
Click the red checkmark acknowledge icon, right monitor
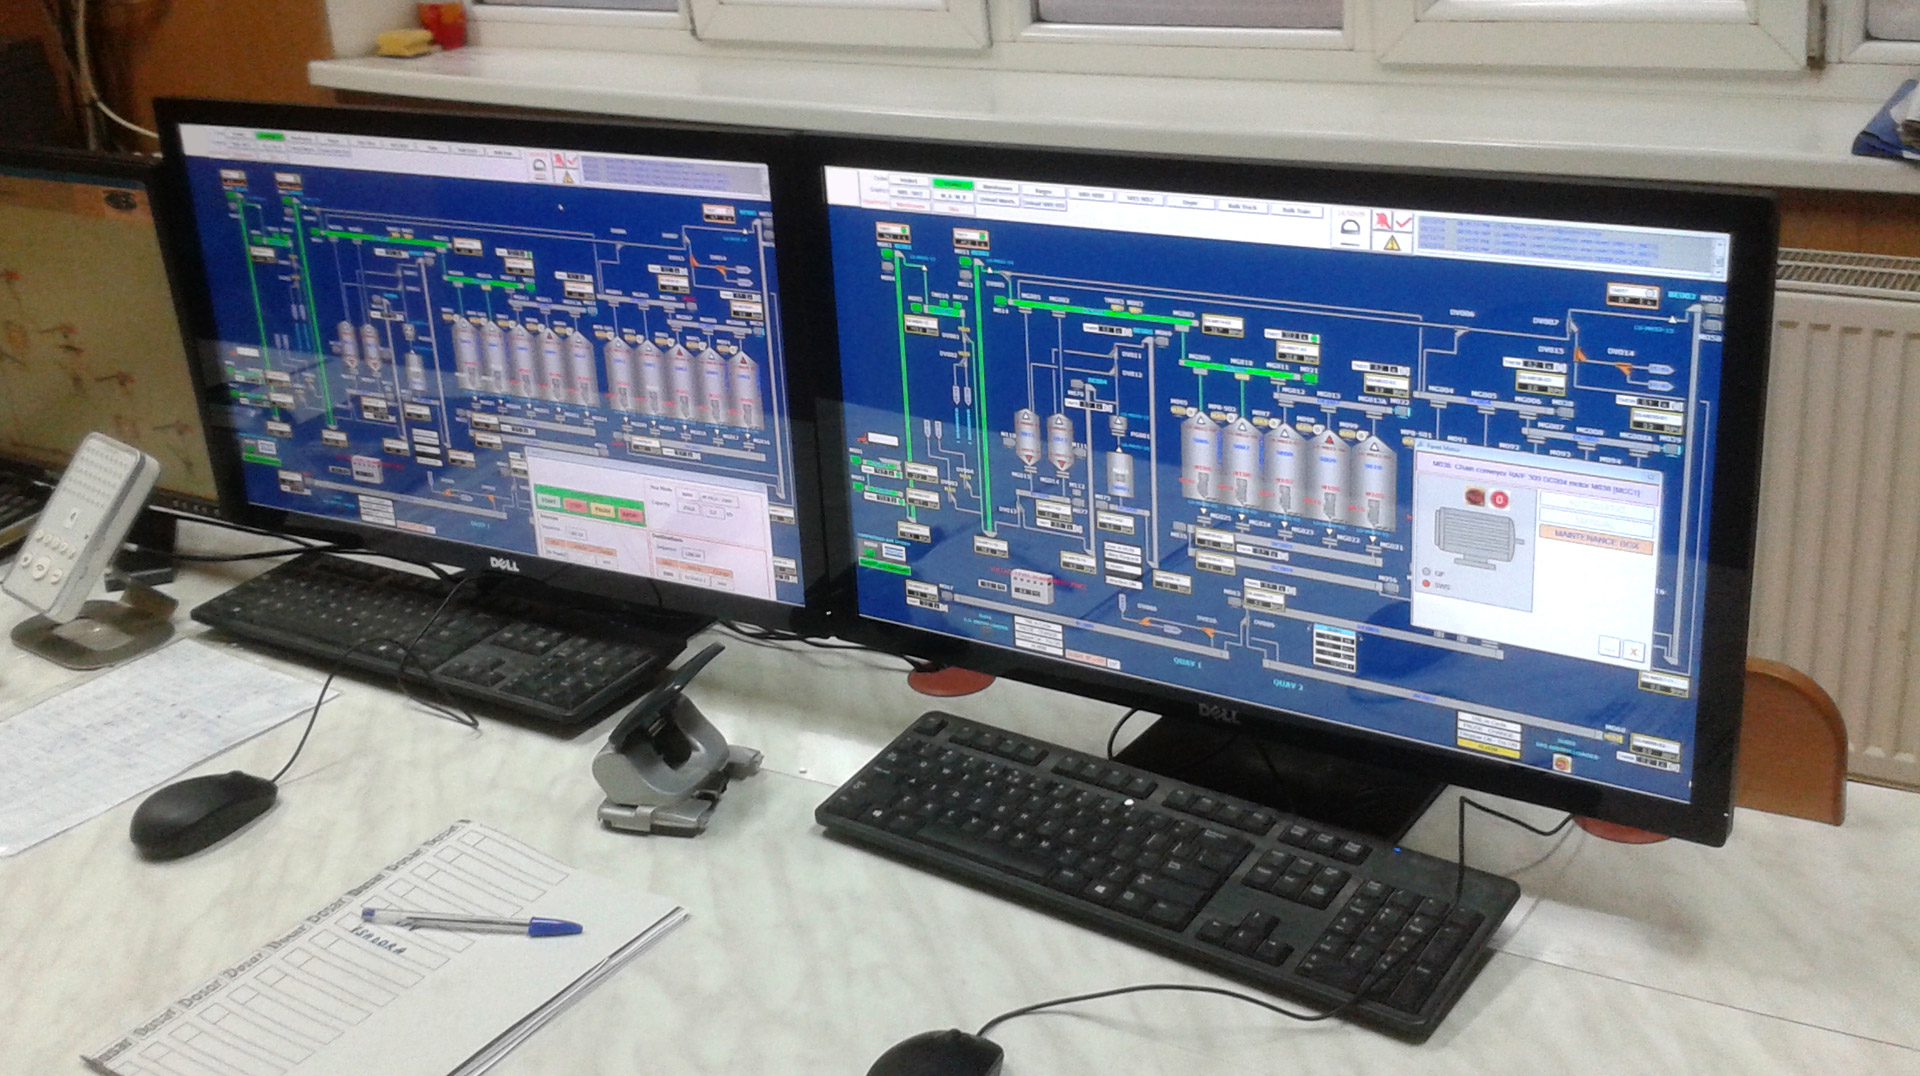pos(1403,222)
